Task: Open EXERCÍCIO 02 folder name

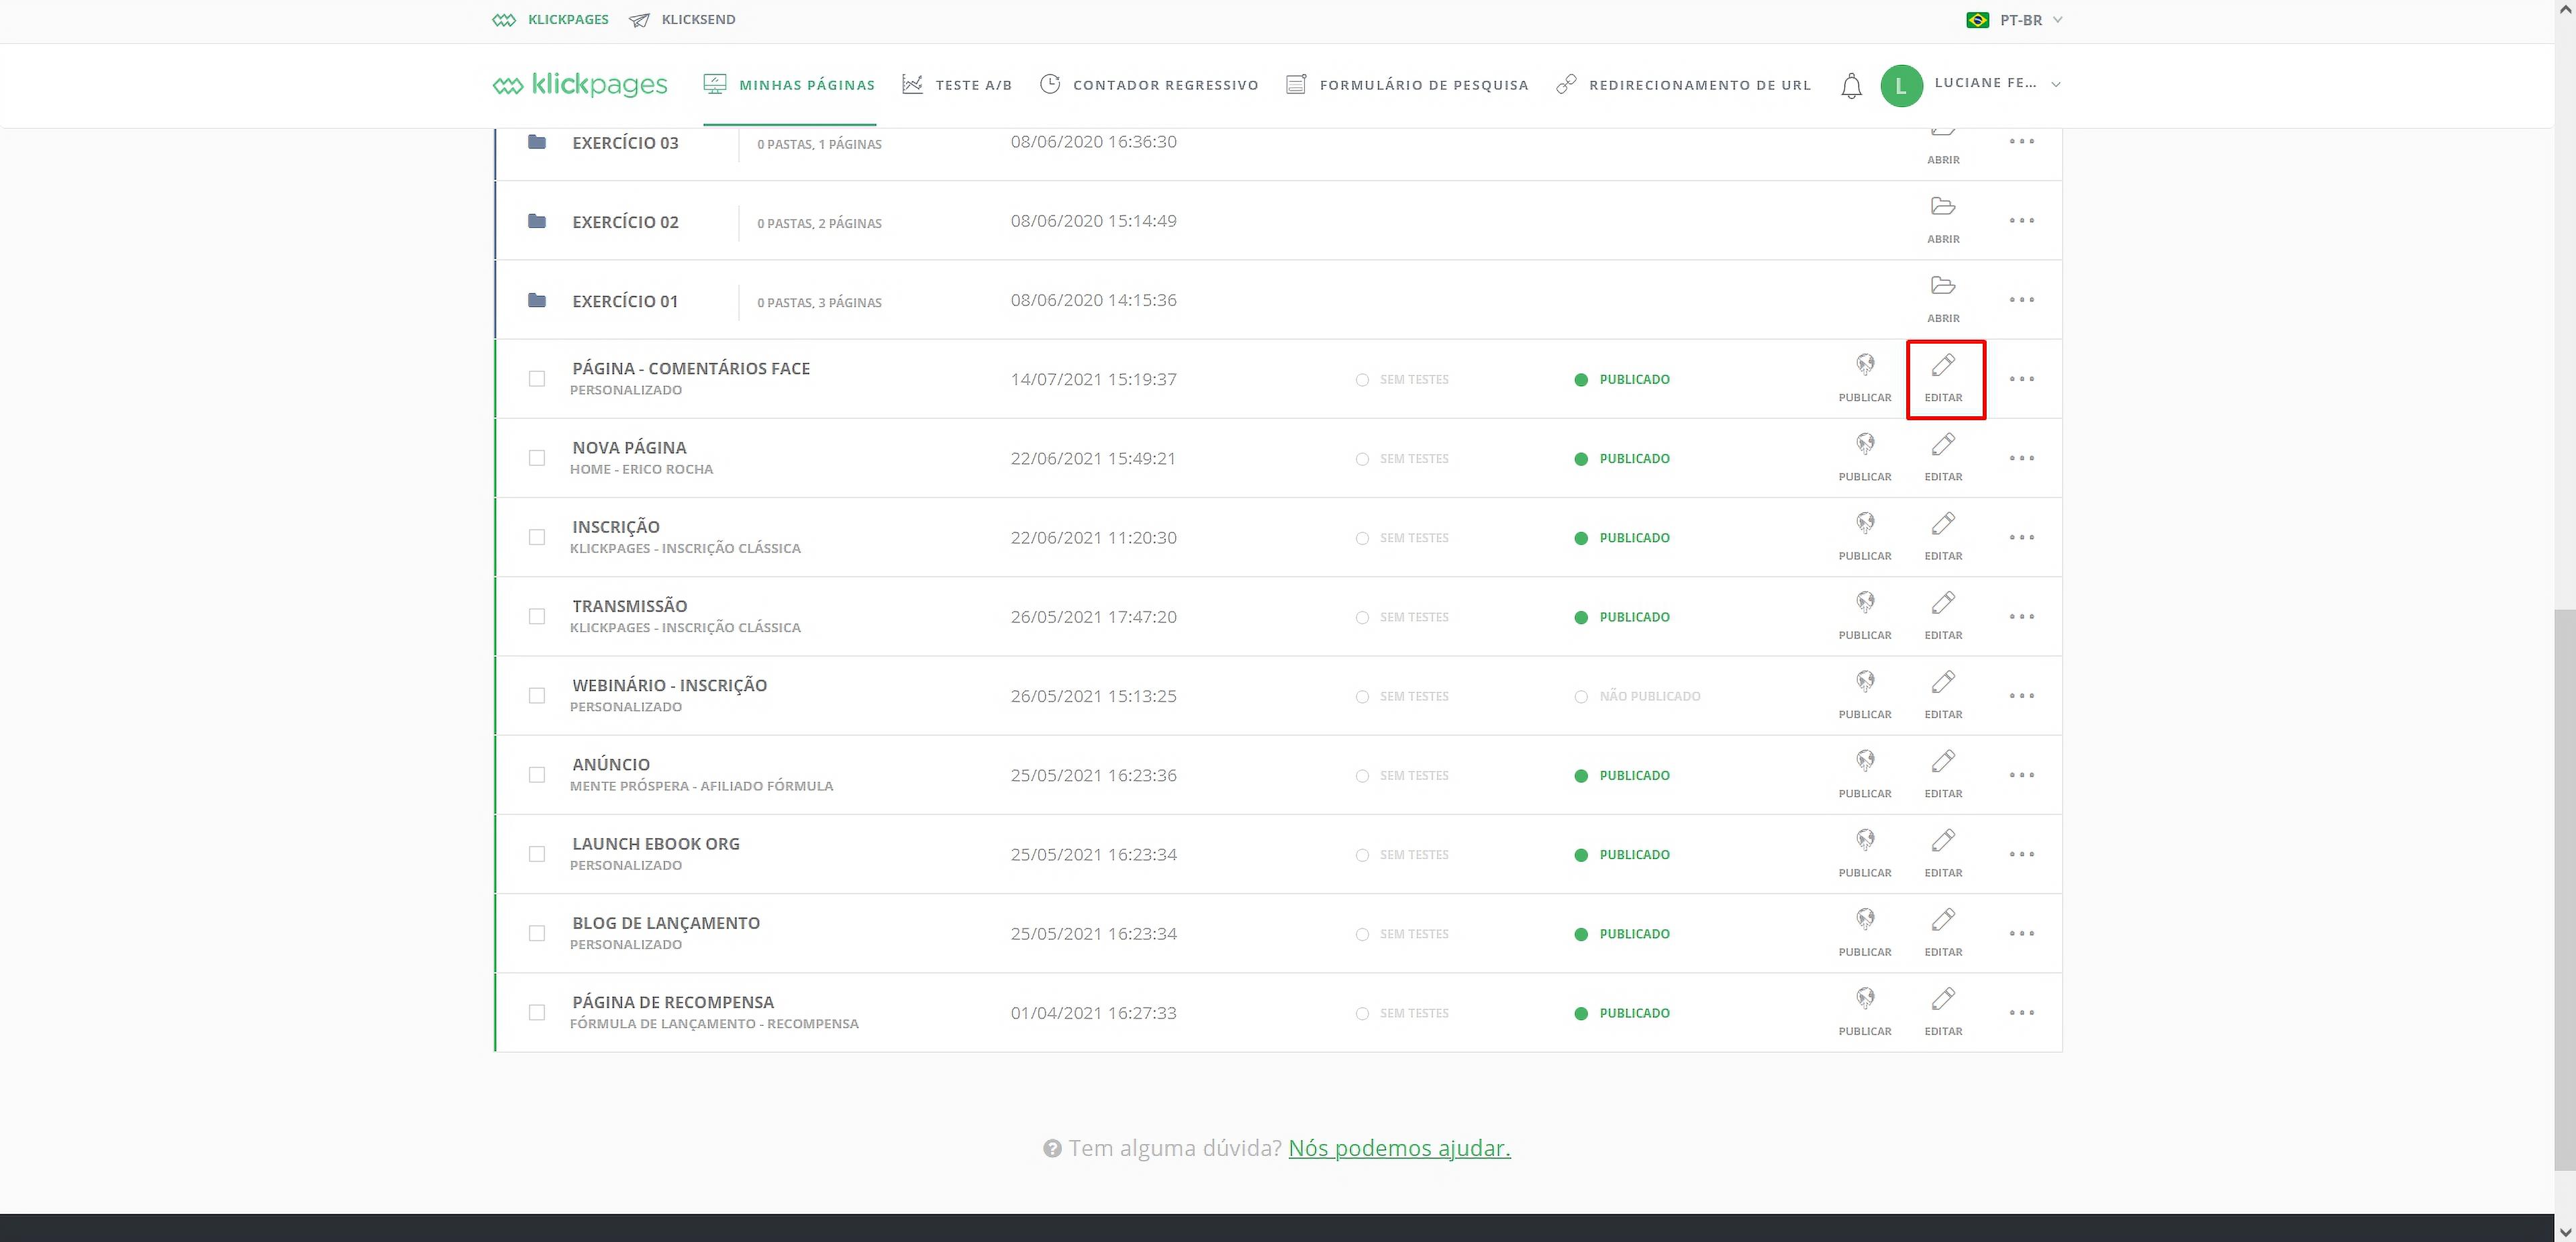Action: click(x=625, y=222)
